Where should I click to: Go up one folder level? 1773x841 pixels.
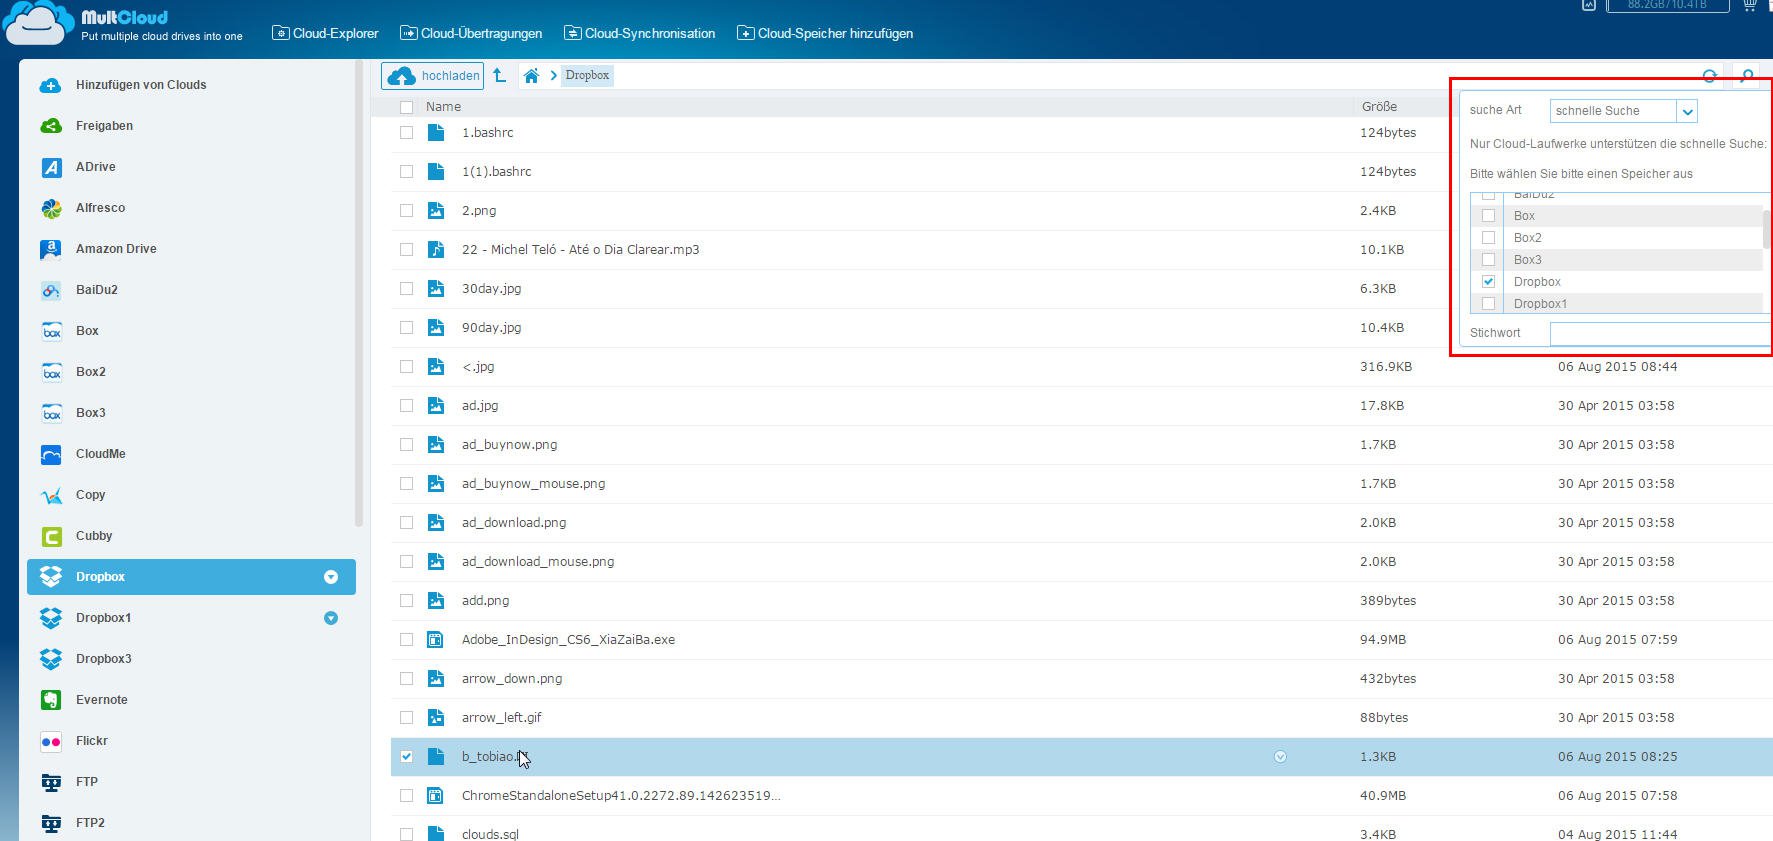(500, 75)
